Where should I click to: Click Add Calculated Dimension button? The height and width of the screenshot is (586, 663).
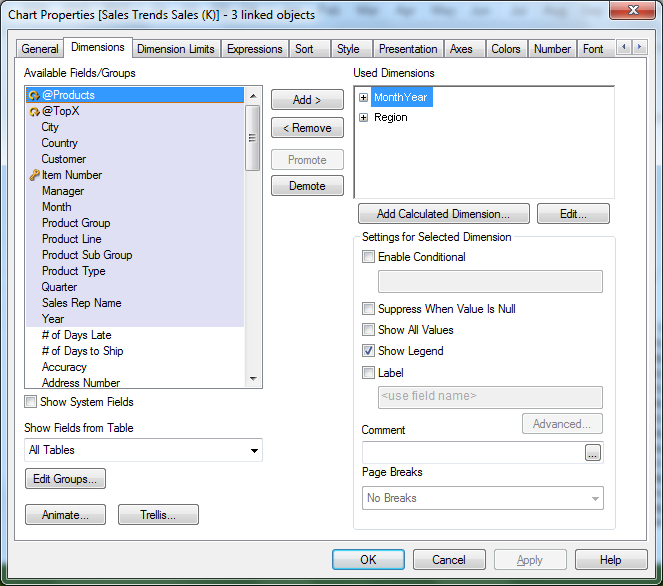(444, 214)
